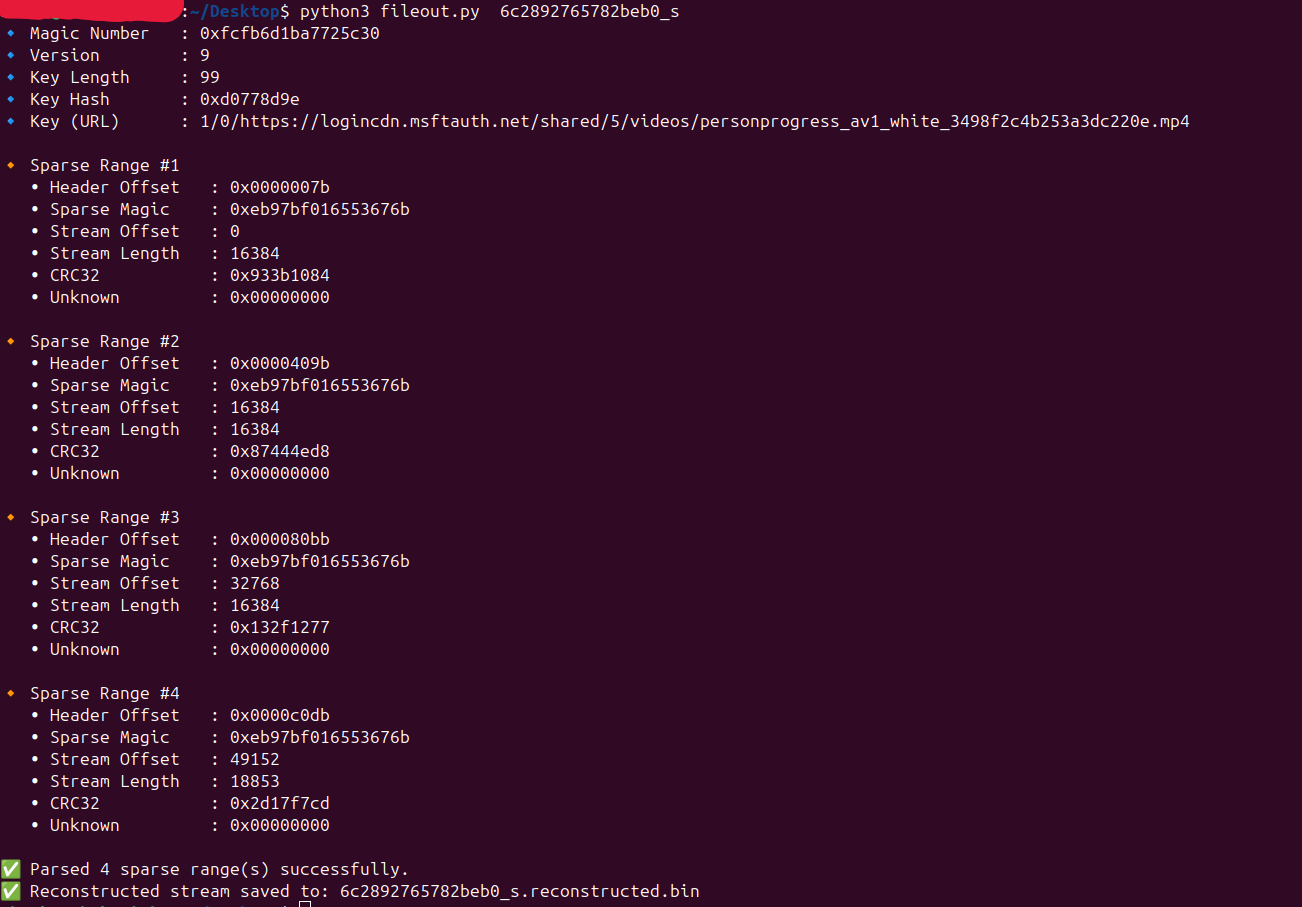Click the ~/Desktop path in the prompt
The height and width of the screenshot is (907, 1302).
[235, 12]
